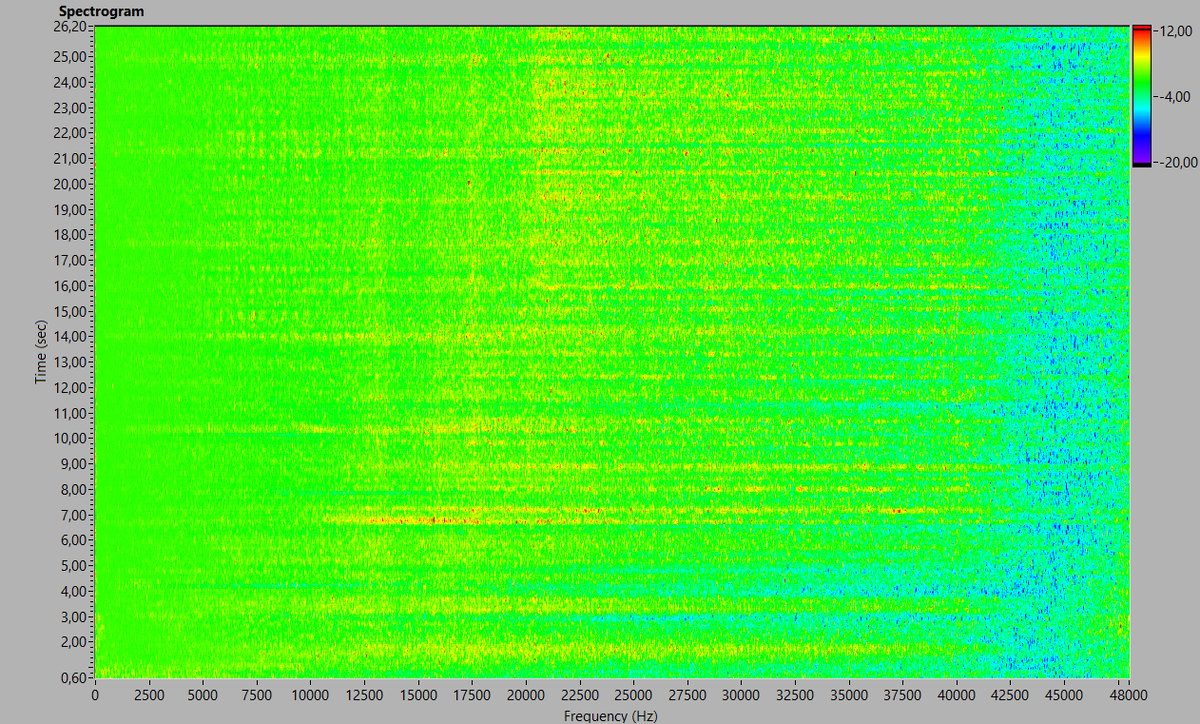Click the 5000 frequency tick label
Viewport: 1200px width, 724px height.
(202, 695)
